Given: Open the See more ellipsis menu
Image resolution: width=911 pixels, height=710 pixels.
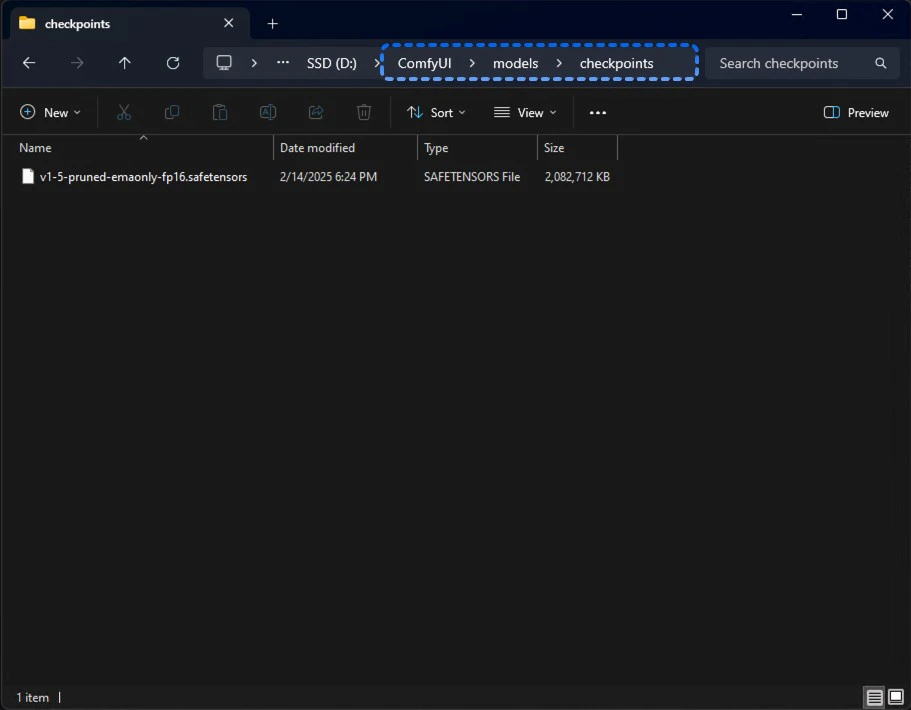Looking at the screenshot, I should (597, 112).
